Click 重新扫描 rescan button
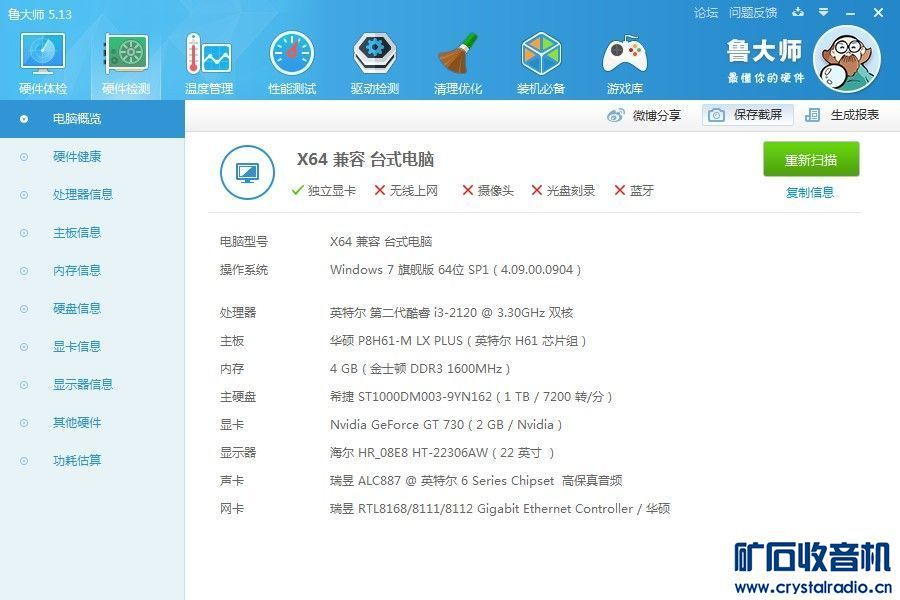This screenshot has height=600, width=900. pos(811,160)
